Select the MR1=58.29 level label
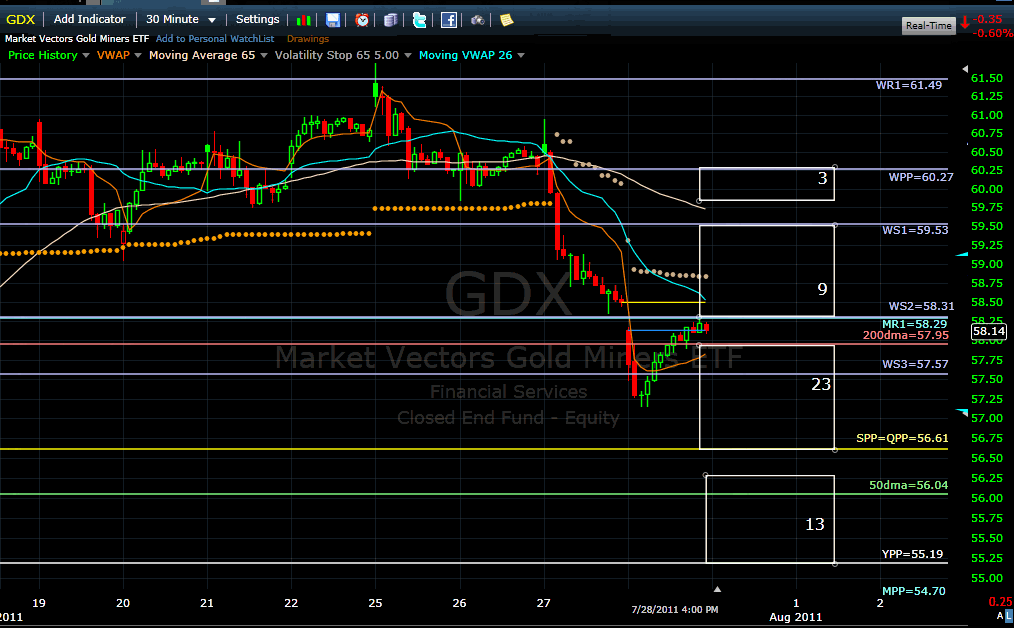The width and height of the screenshot is (1014, 628). click(x=914, y=323)
